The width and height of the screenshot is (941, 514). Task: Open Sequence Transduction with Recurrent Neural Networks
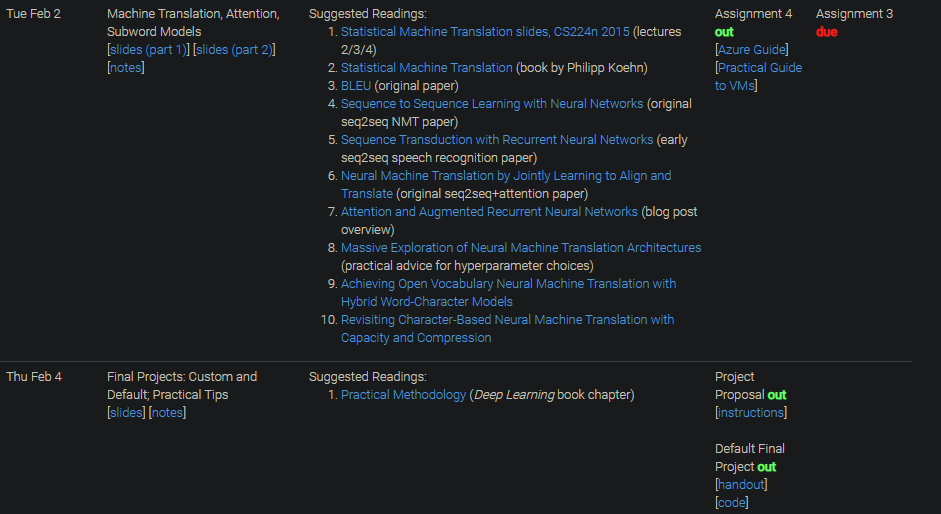tap(497, 140)
